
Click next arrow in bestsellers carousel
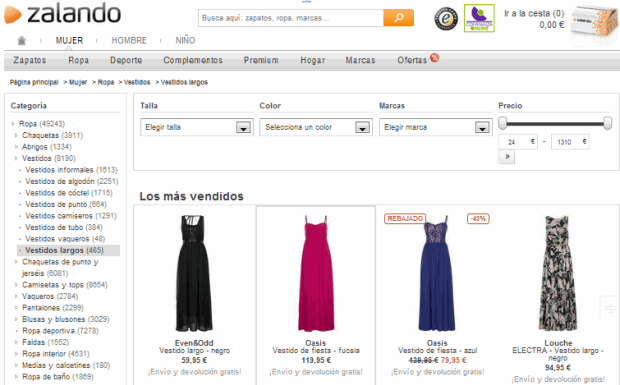point(610,307)
